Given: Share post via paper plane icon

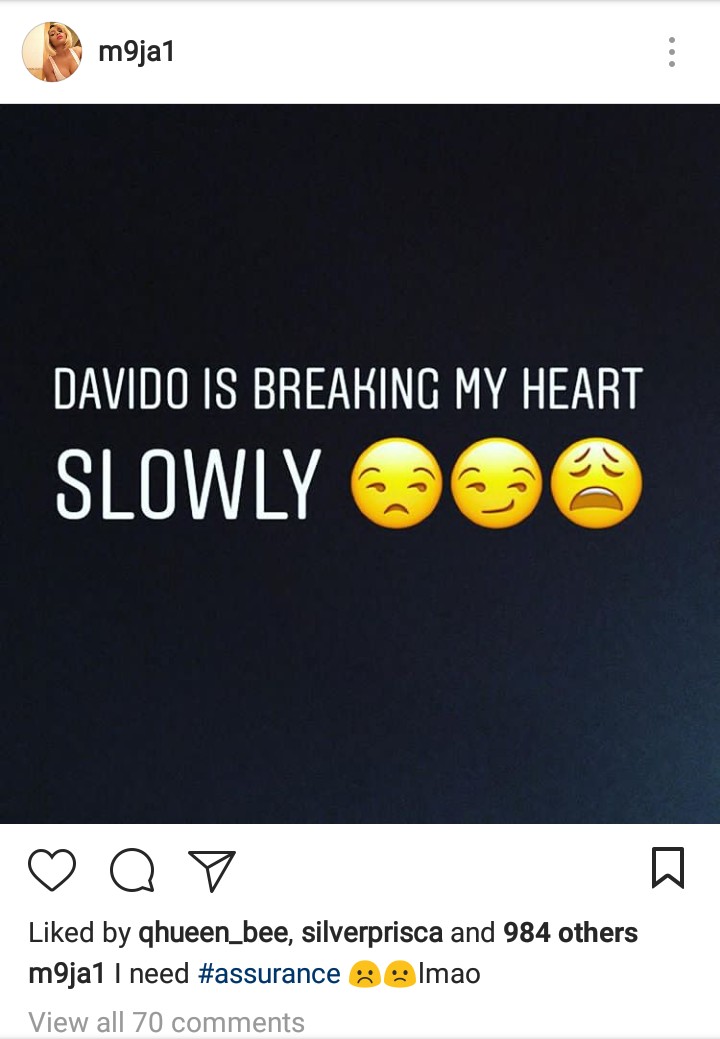Looking at the screenshot, I should point(212,870).
